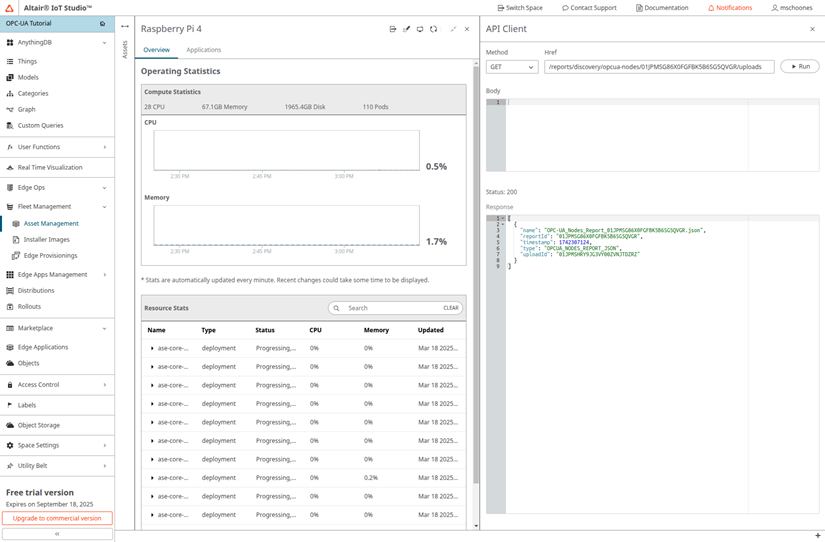Sort by the Name column header

pyautogui.click(x=156, y=330)
